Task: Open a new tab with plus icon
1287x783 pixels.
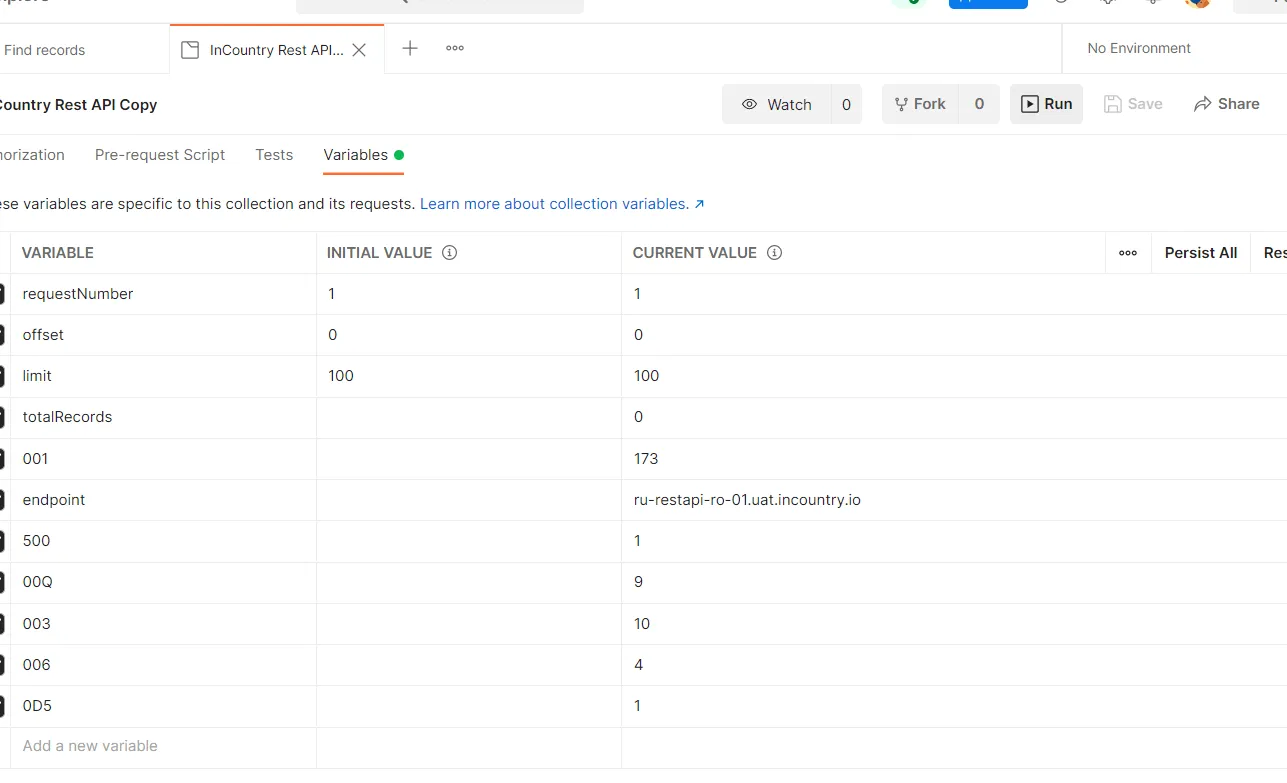Action: (x=410, y=48)
